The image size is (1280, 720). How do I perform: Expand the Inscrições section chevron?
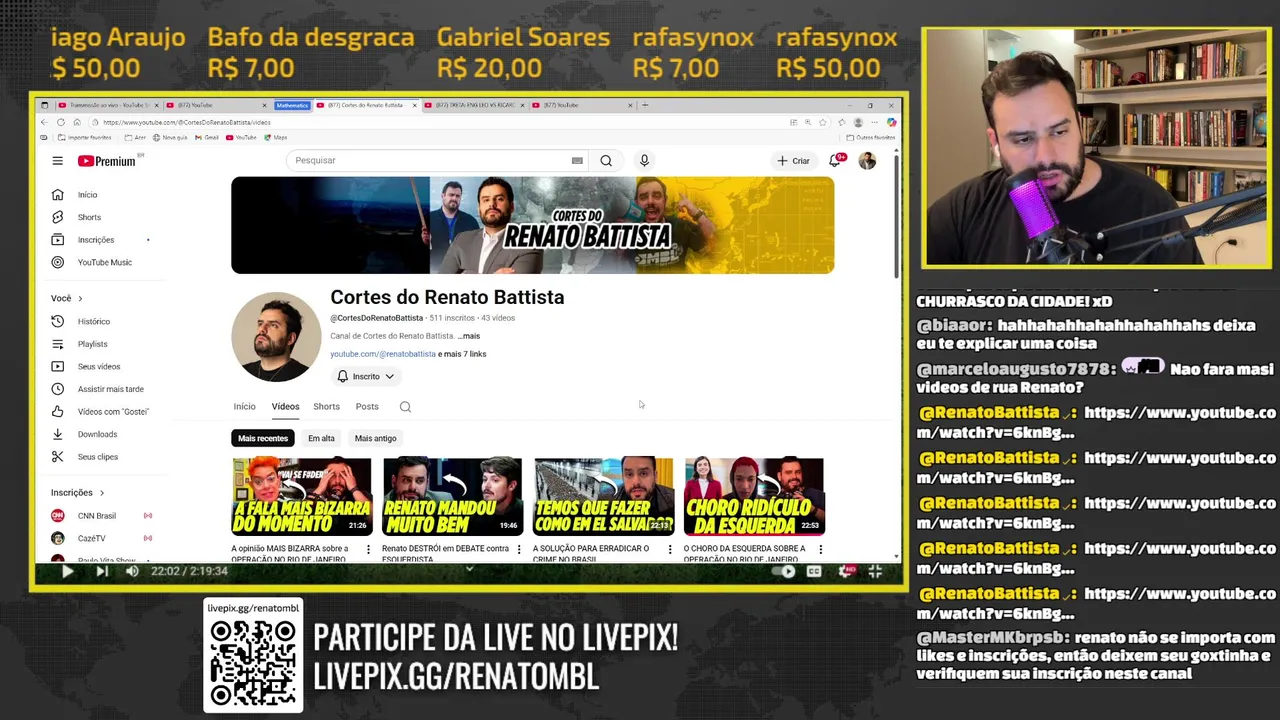pyautogui.click(x=101, y=493)
